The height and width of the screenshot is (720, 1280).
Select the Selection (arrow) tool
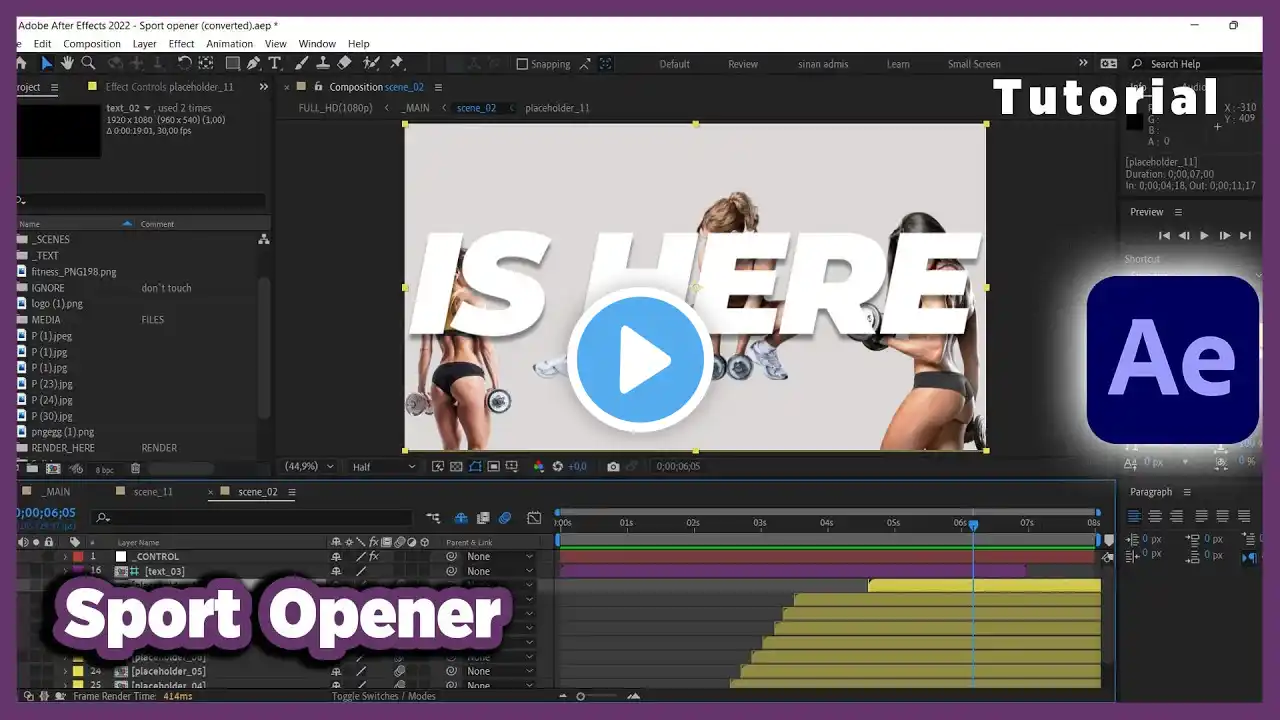(x=46, y=63)
